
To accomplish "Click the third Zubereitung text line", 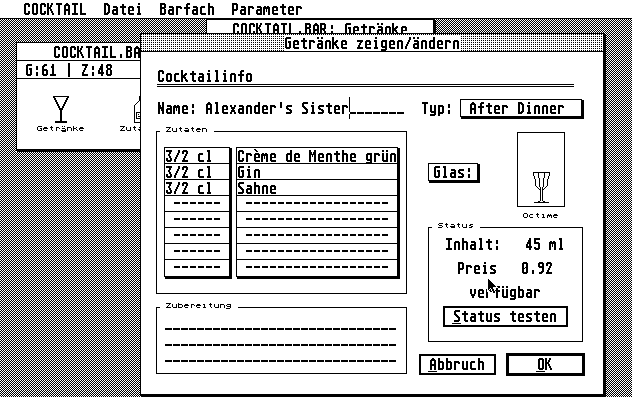I will pyautogui.click(x=281, y=361).
